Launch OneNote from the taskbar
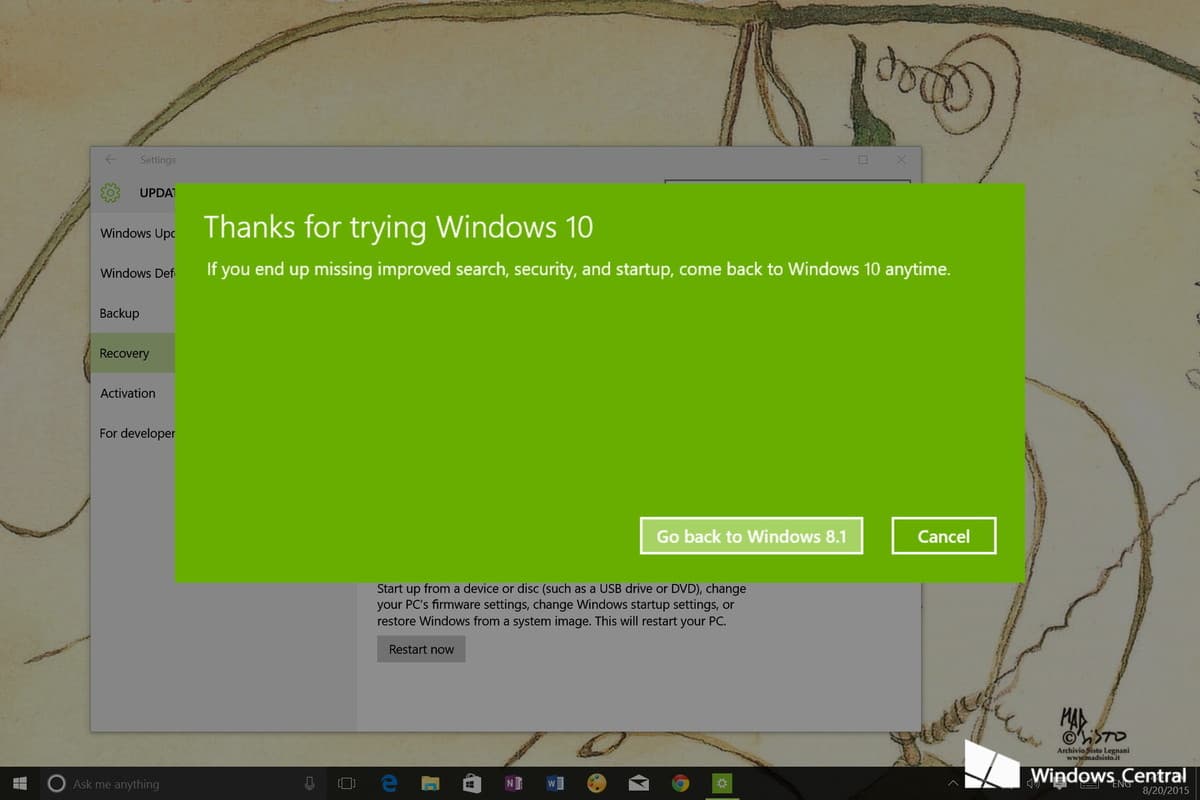1200x800 pixels. [514, 783]
